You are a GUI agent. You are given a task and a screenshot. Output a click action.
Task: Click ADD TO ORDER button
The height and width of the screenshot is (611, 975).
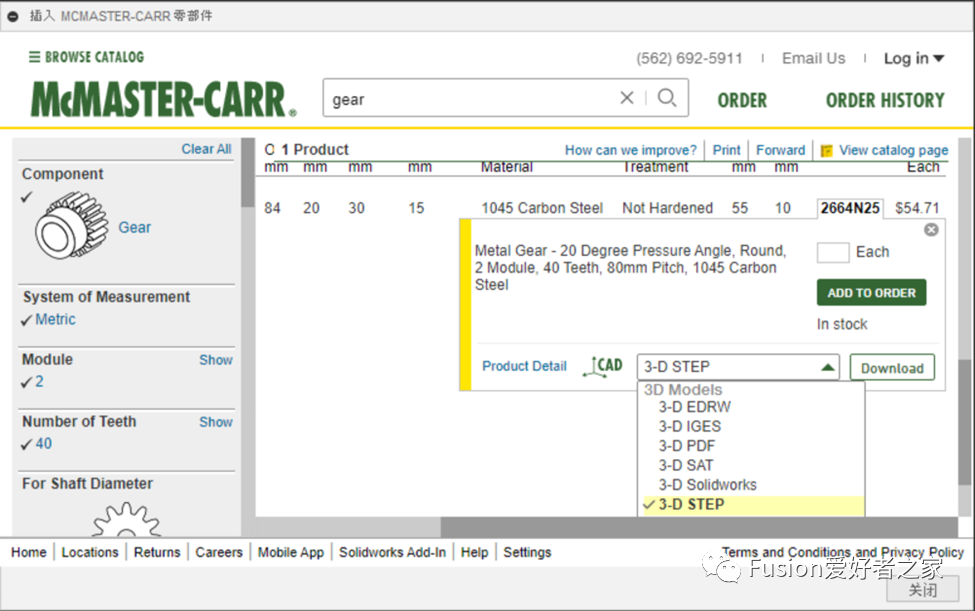871,293
